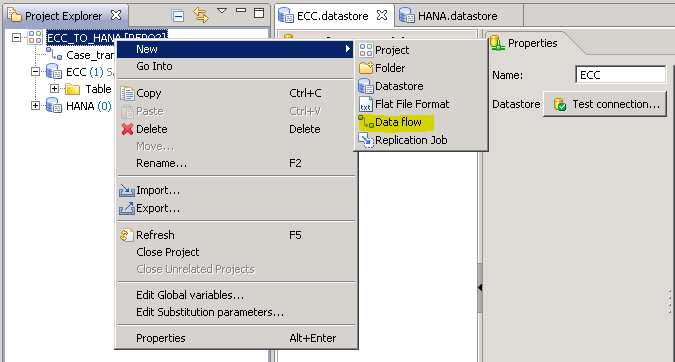The image size is (675, 362).
Task: Click the Datastore icon in submenu
Action: point(366,86)
